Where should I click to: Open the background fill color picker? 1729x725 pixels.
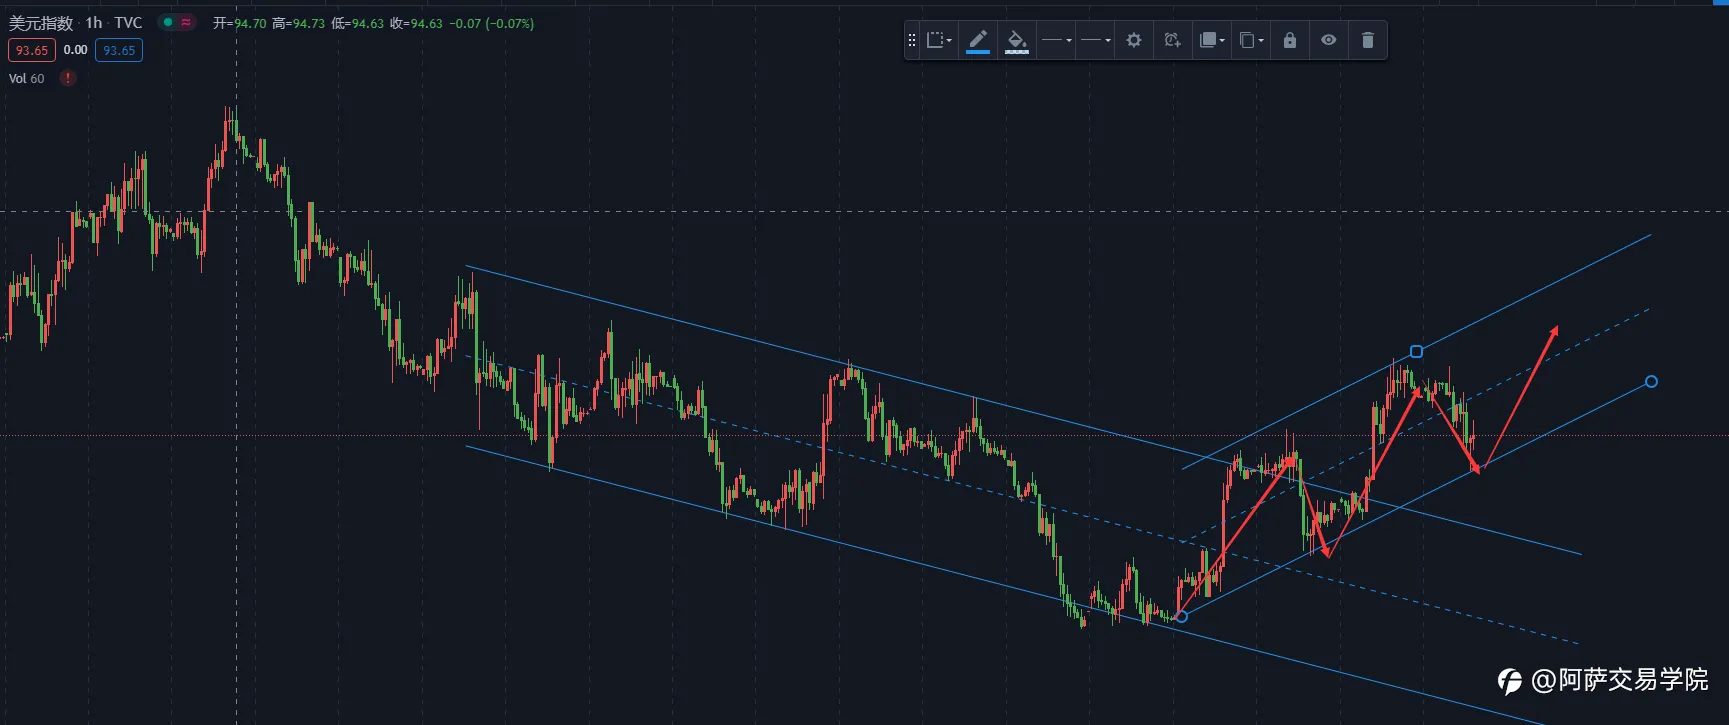point(1017,40)
